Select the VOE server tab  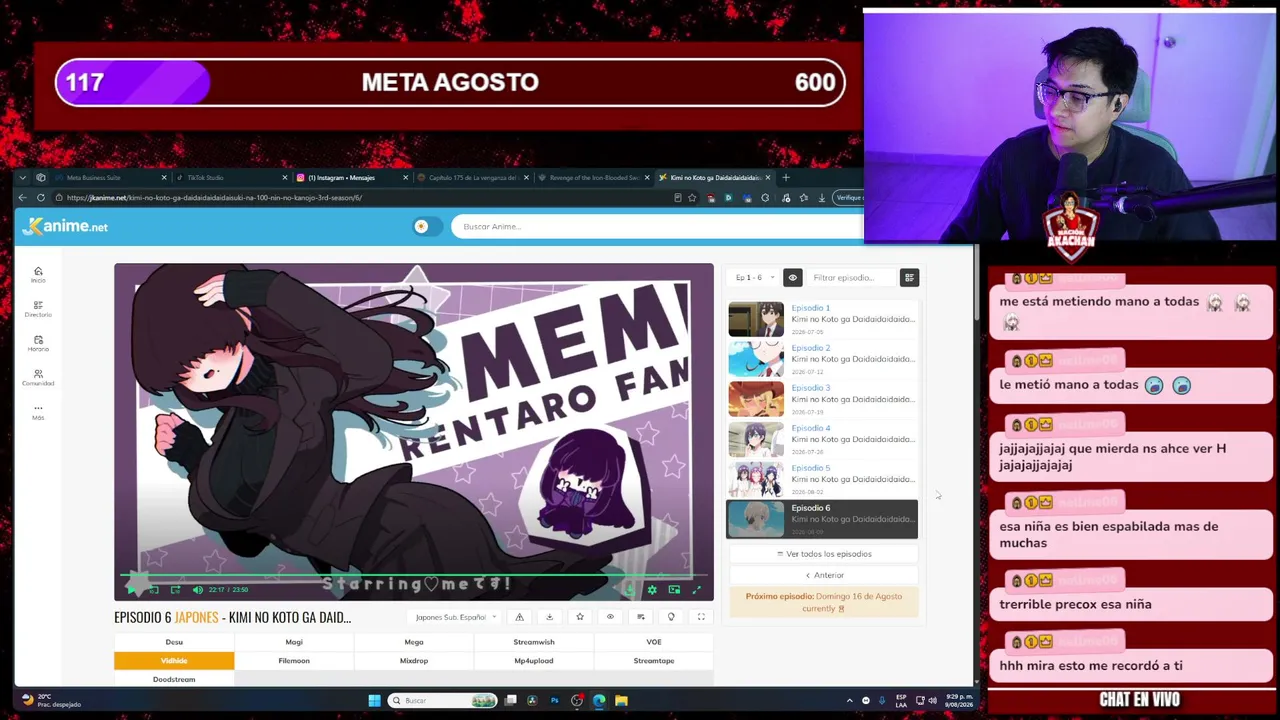[654, 642]
